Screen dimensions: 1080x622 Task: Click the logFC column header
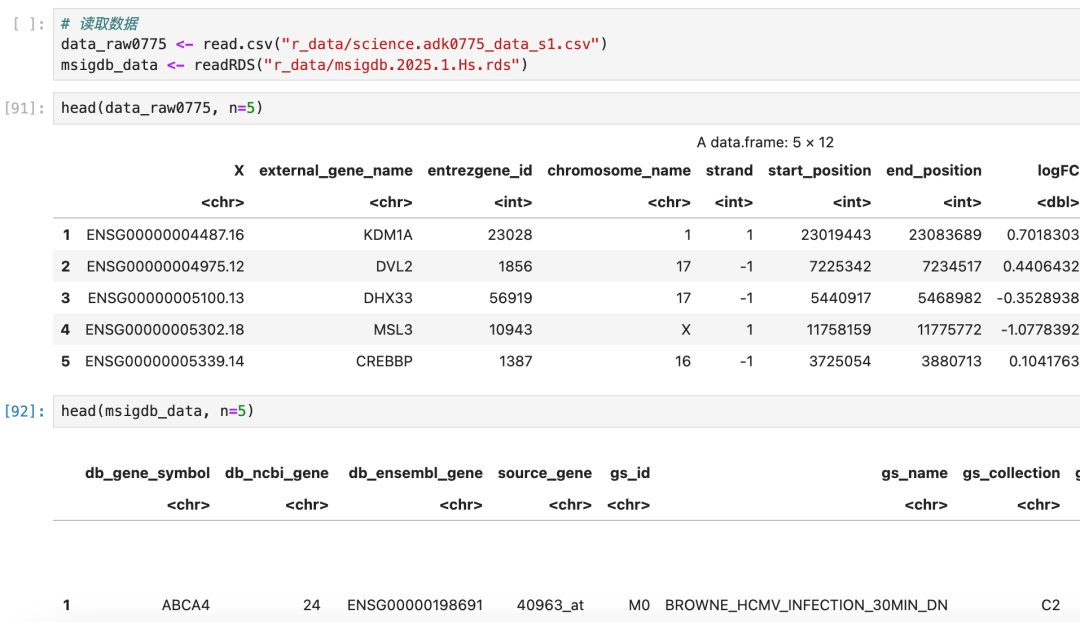[1058, 171]
